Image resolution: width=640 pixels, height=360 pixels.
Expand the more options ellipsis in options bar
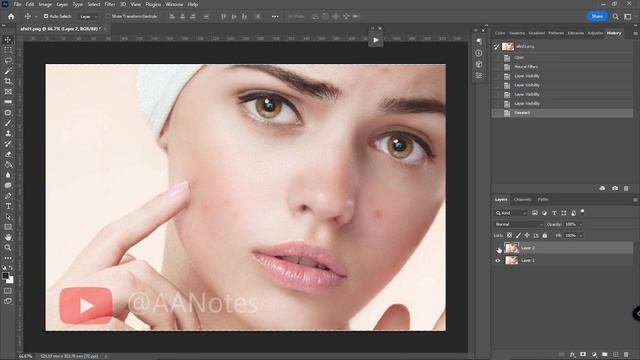275,17
